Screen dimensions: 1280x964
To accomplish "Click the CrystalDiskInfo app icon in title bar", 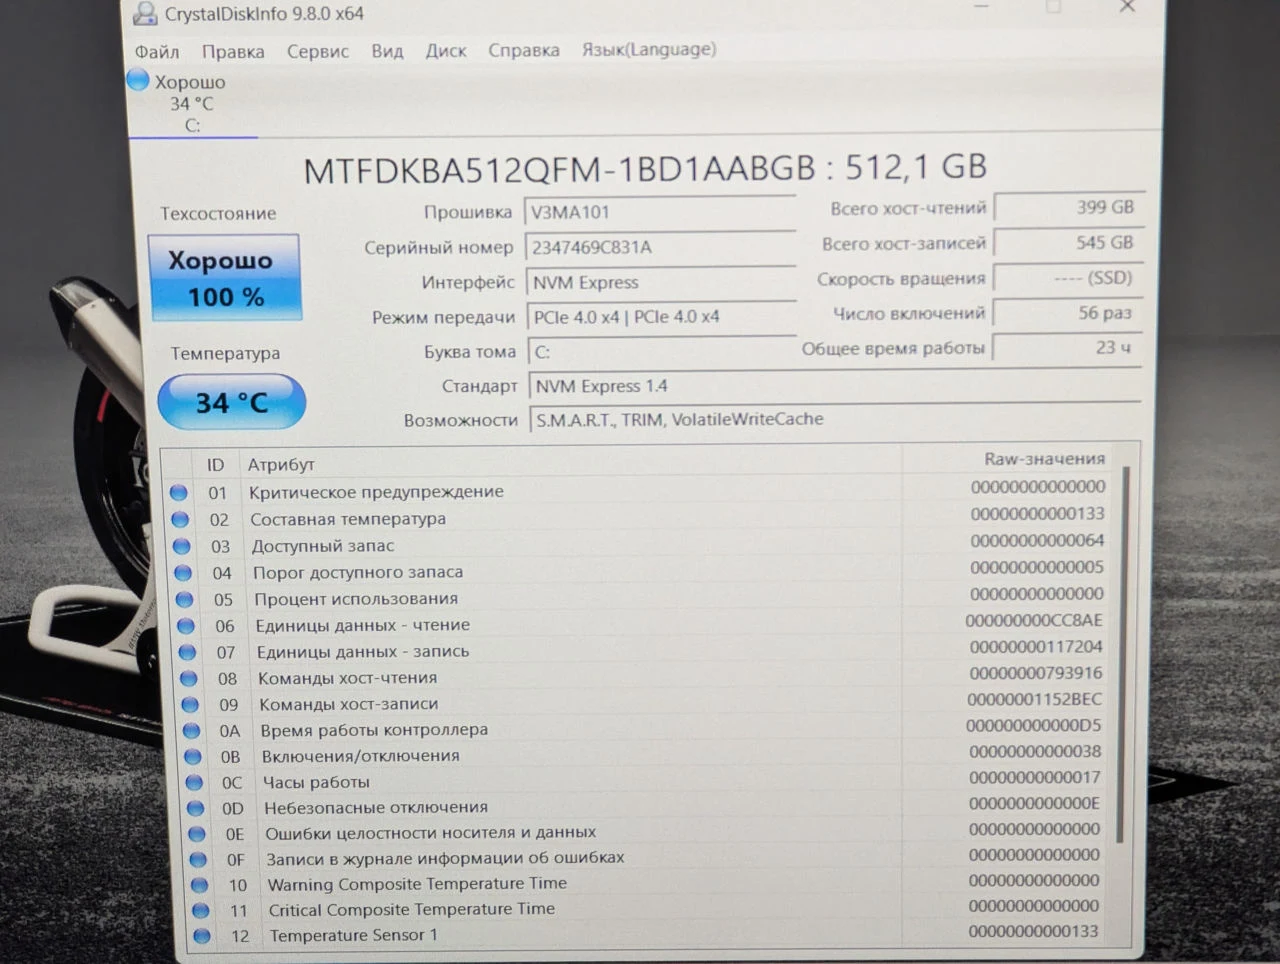I will point(146,13).
